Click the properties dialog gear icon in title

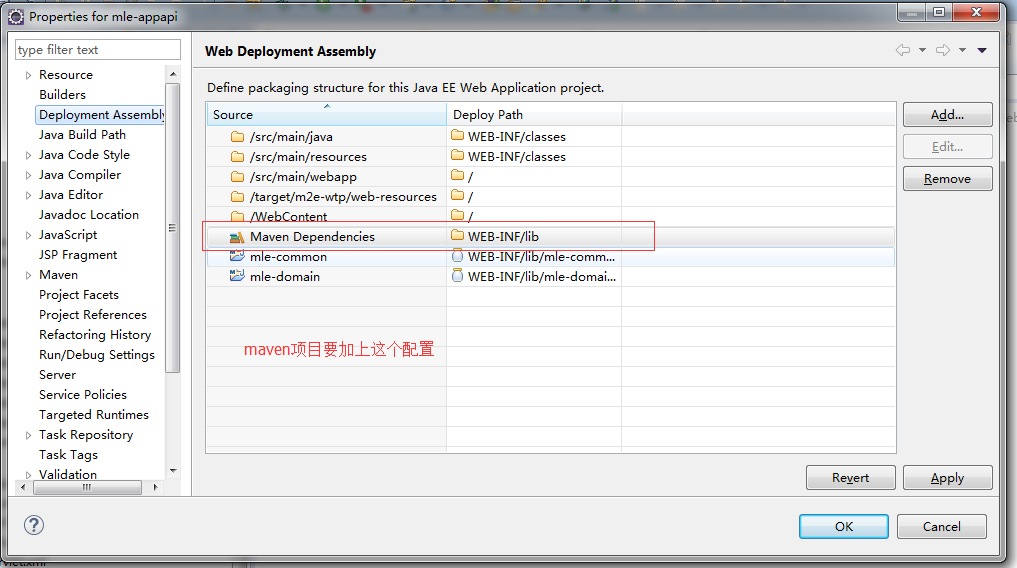point(16,17)
